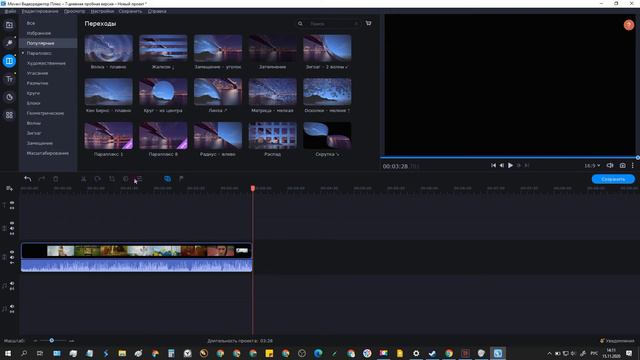This screenshot has height=360, width=640.
Task: Open the Настройки menu
Action: tap(102, 11)
